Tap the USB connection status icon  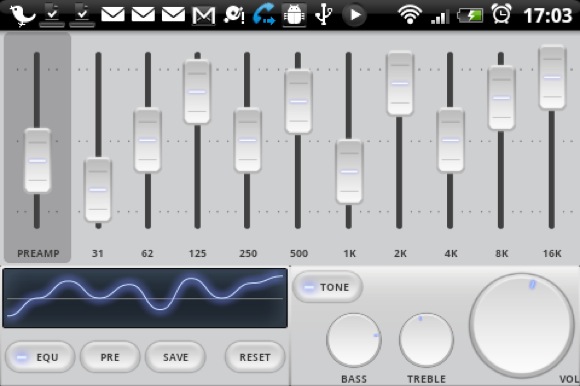pyautogui.click(x=324, y=15)
